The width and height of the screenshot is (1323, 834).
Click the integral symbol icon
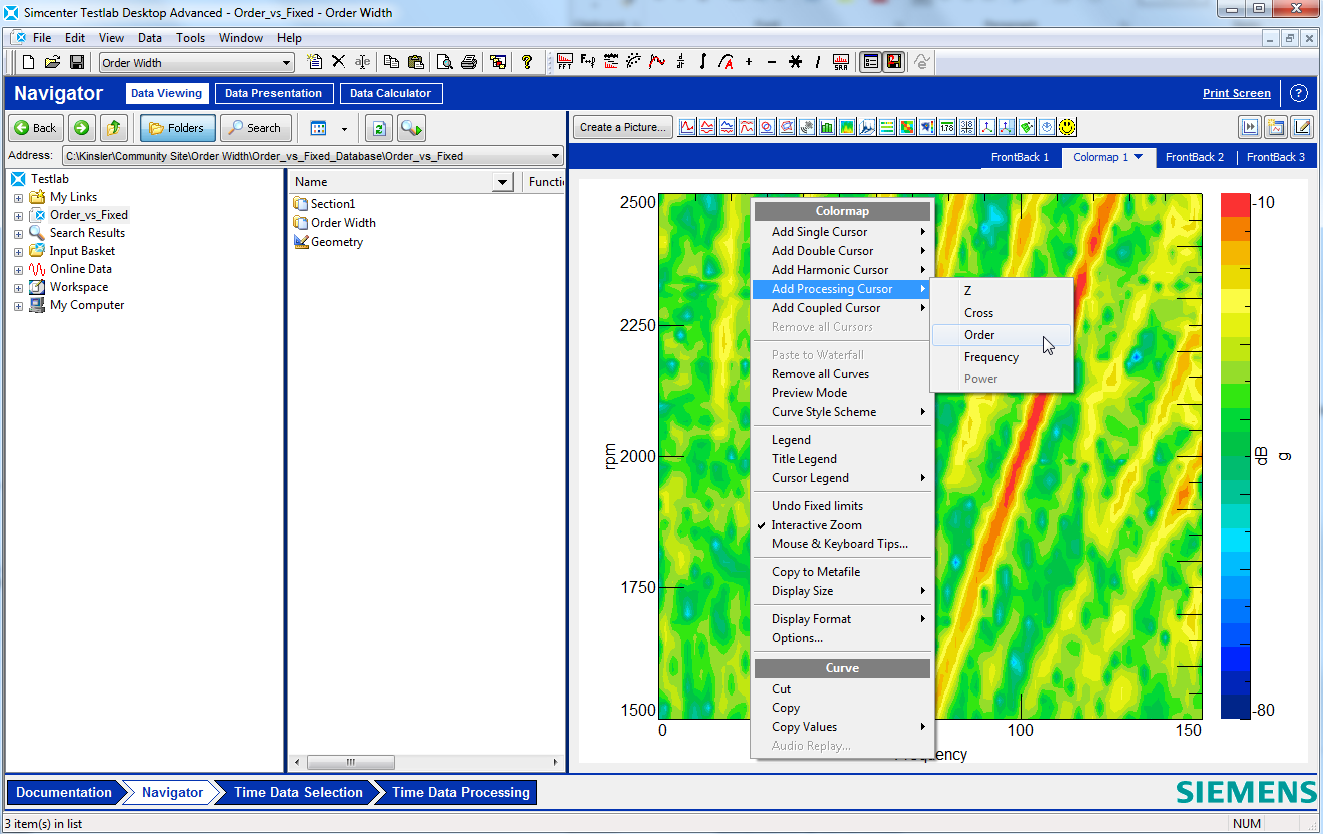pyautogui.click(x=703, y=62)
